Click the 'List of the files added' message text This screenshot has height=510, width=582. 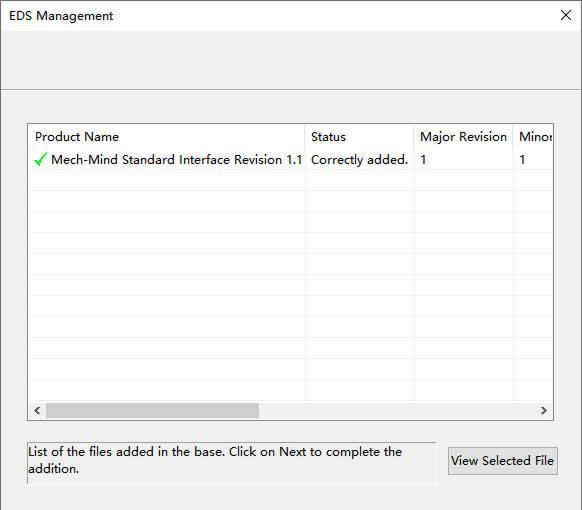pyautogui.click(x=215, y=460)
